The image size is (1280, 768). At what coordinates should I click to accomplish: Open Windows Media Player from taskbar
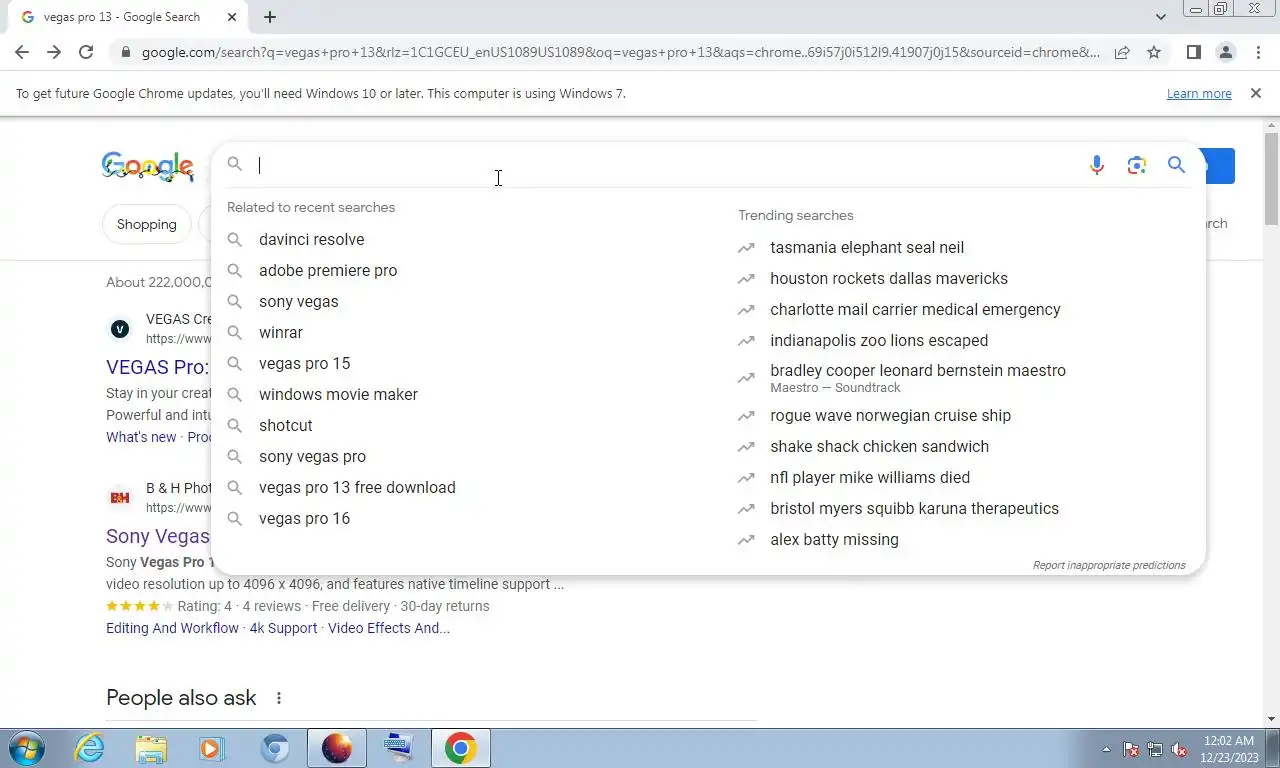(212, 748)
